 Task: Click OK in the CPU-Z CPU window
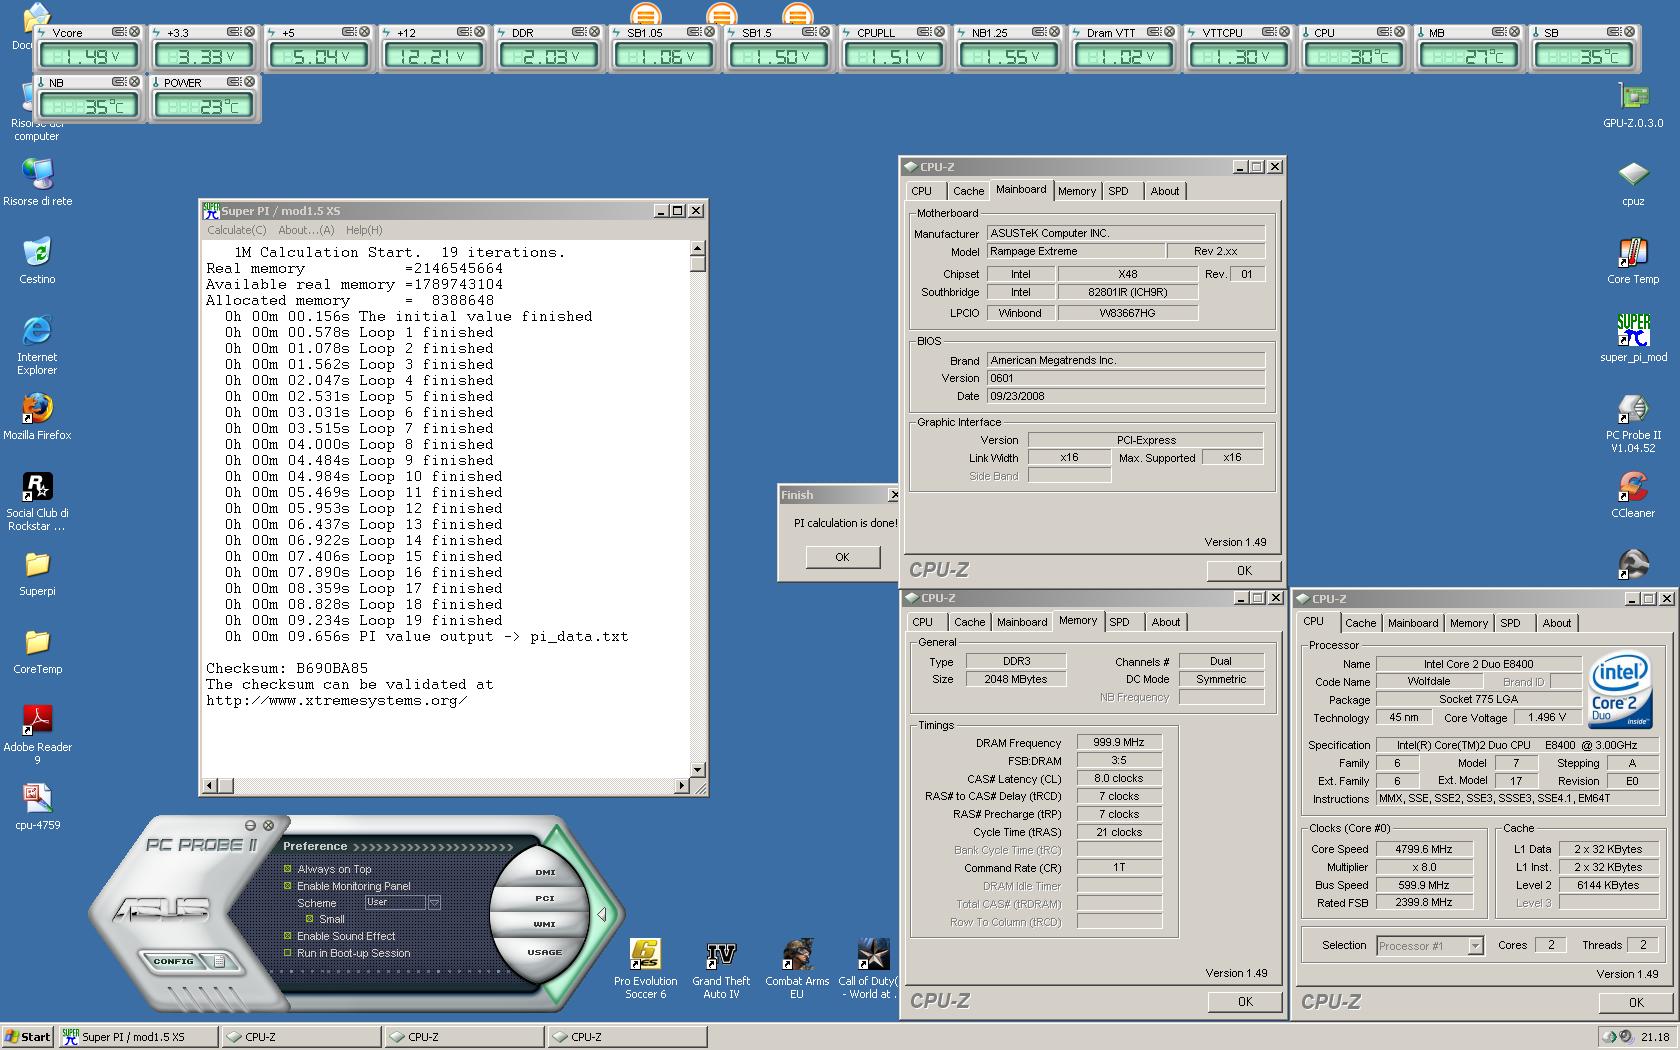(x=1636, y=1003)
